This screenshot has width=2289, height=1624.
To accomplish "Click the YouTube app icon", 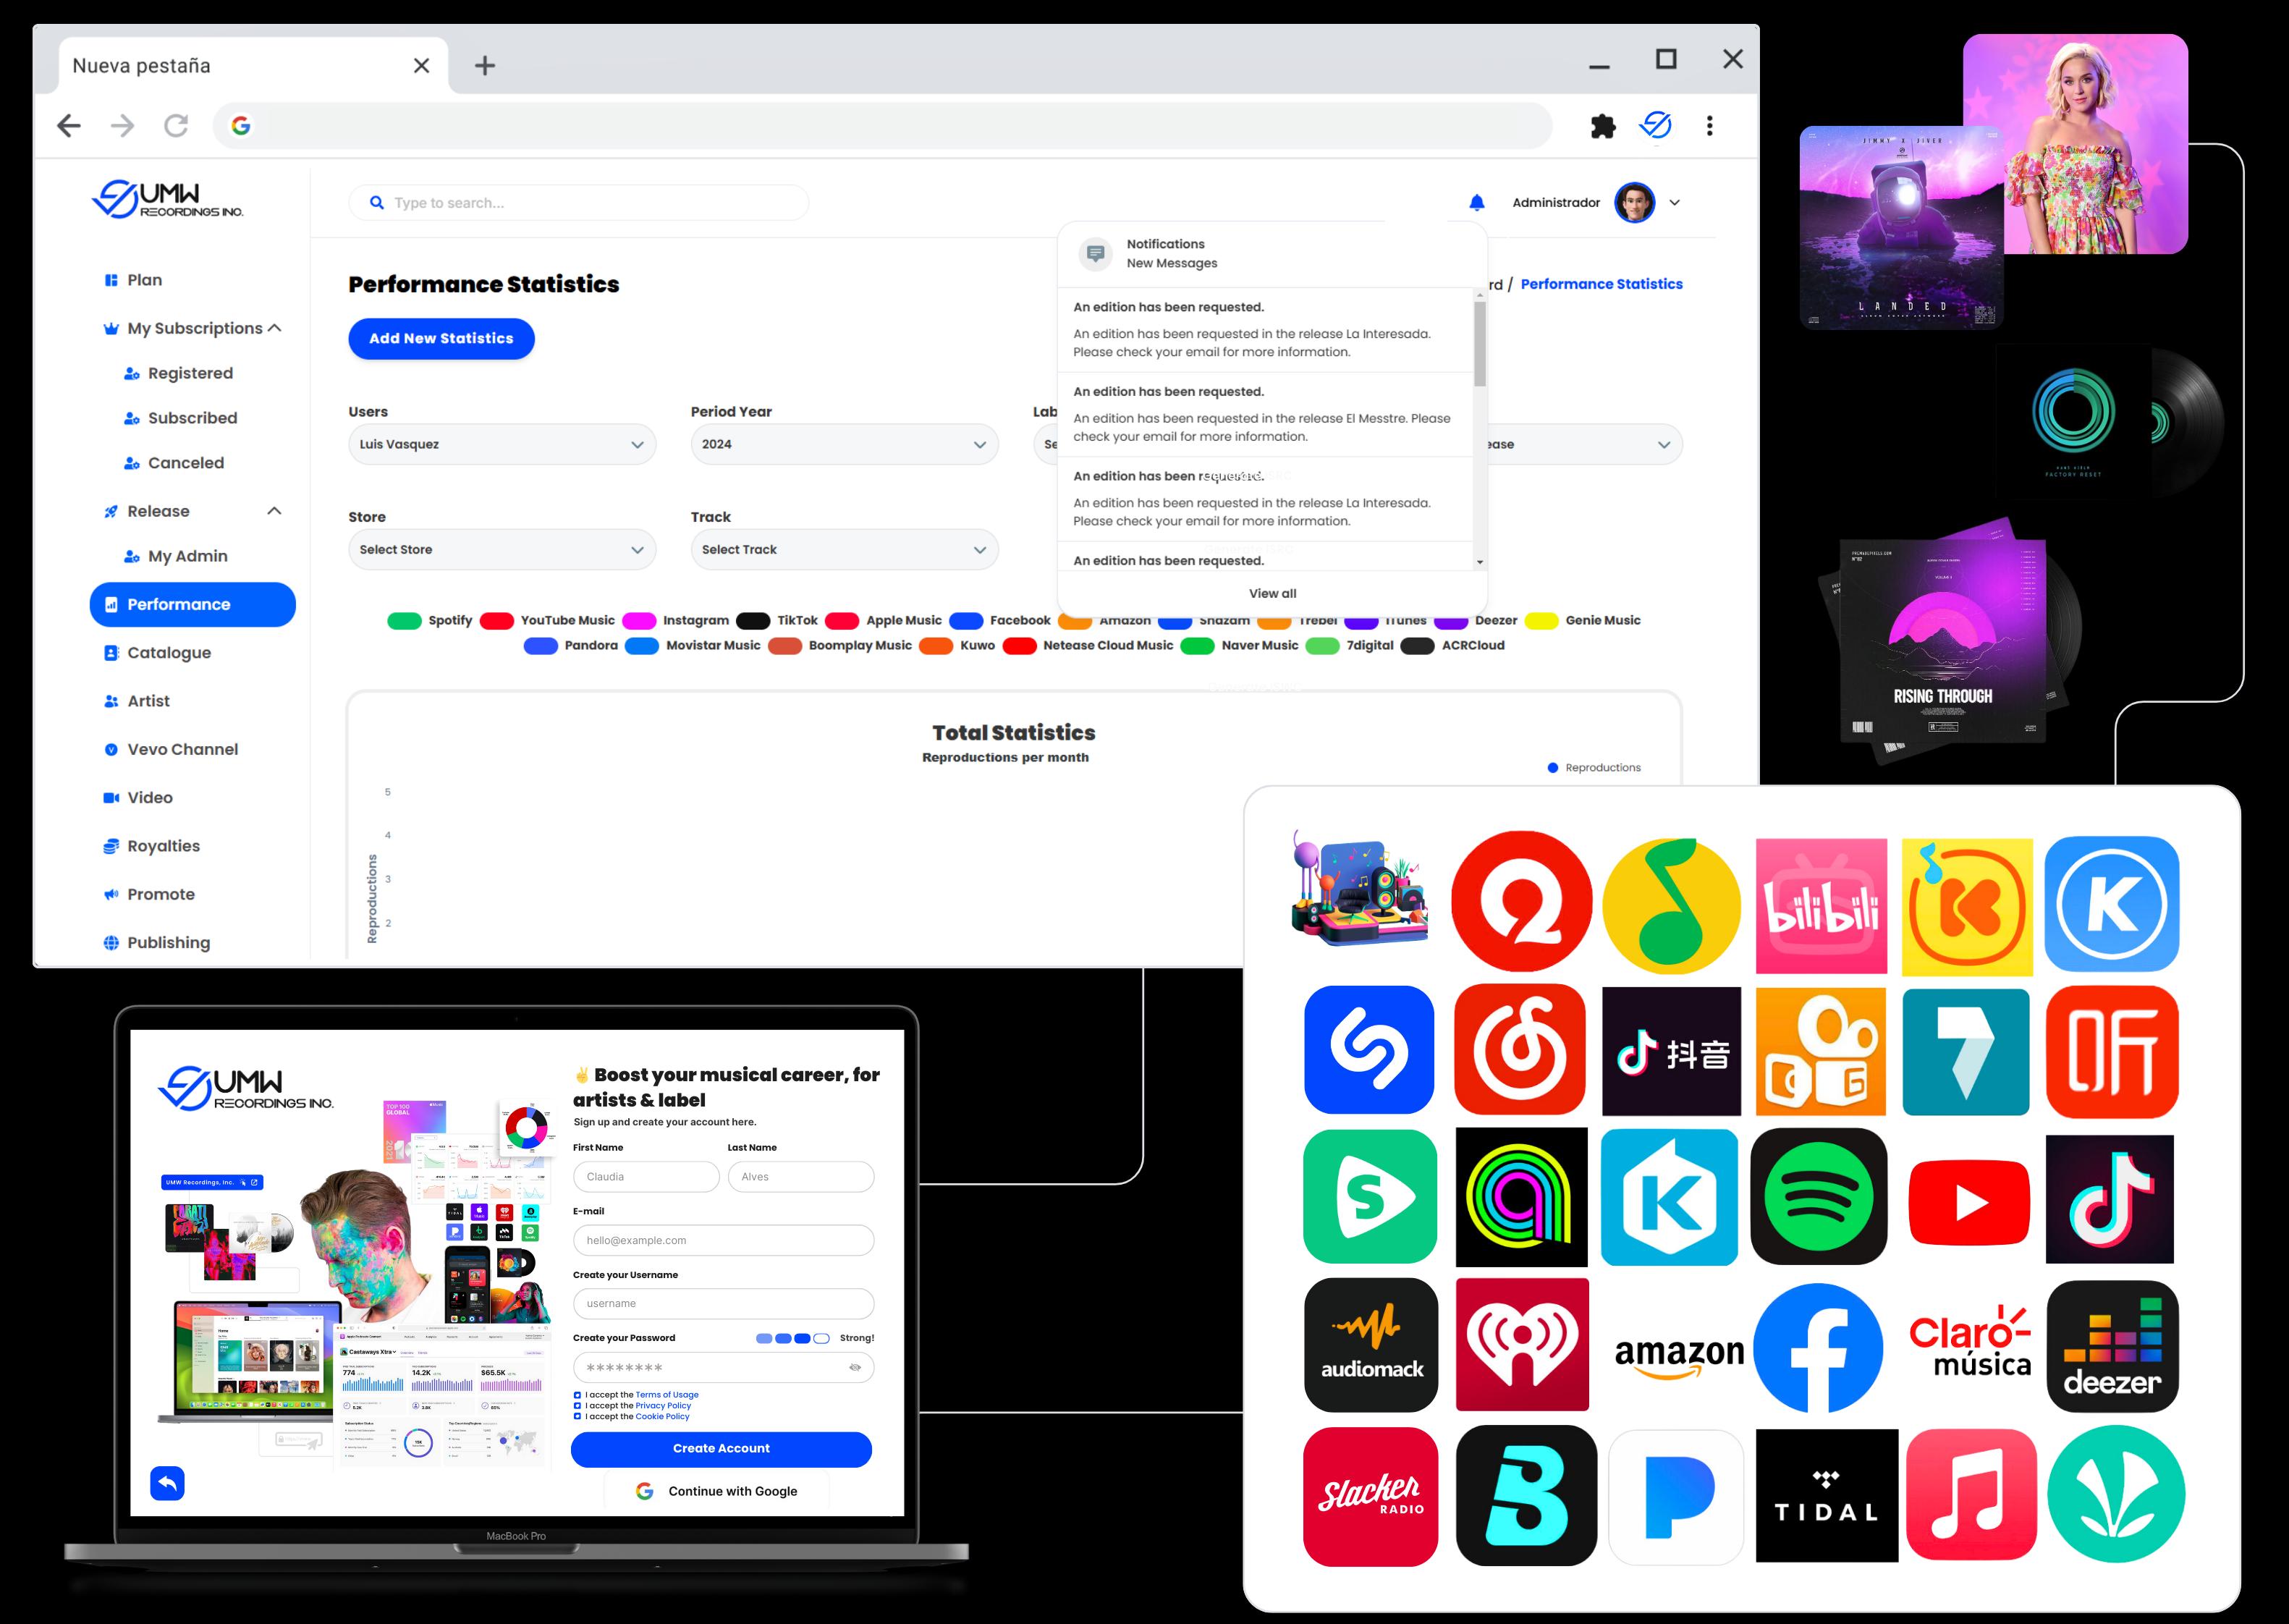I will pos(1969,1202).
